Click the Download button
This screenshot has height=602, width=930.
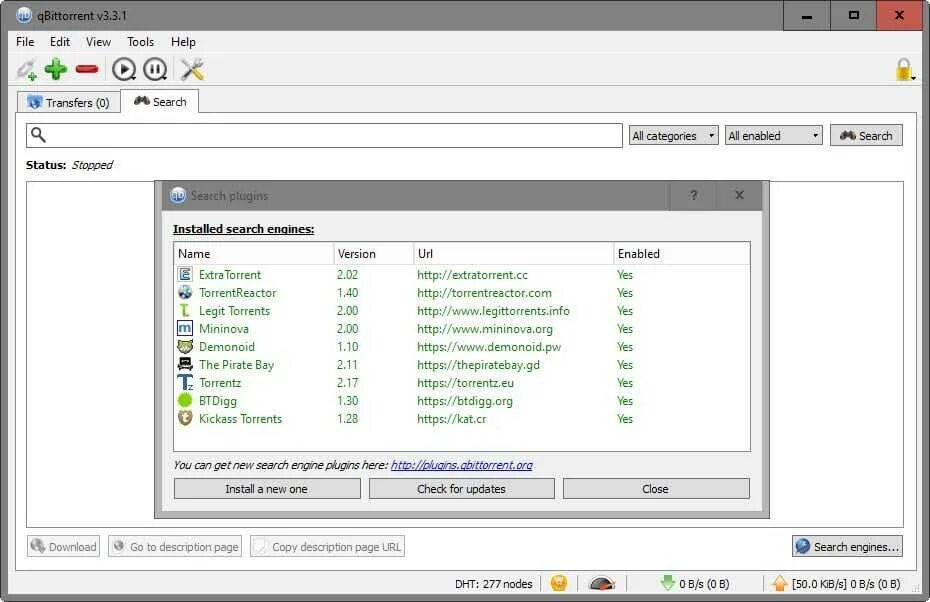coord(63,546)
